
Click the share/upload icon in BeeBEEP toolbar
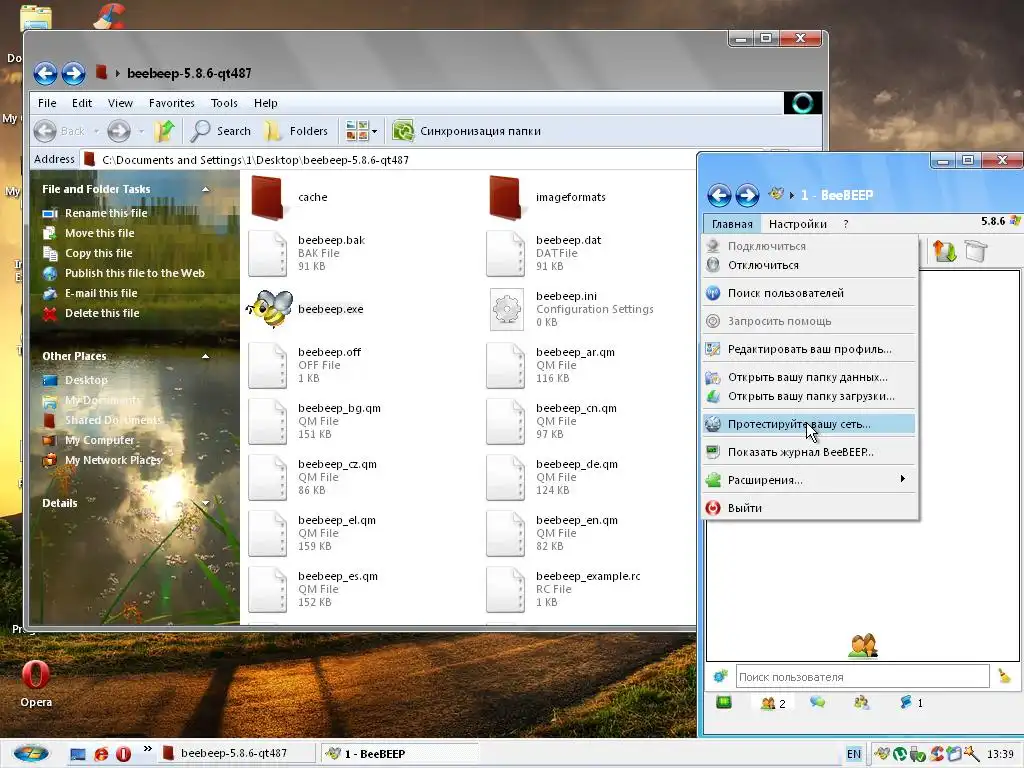pos(944,251)
